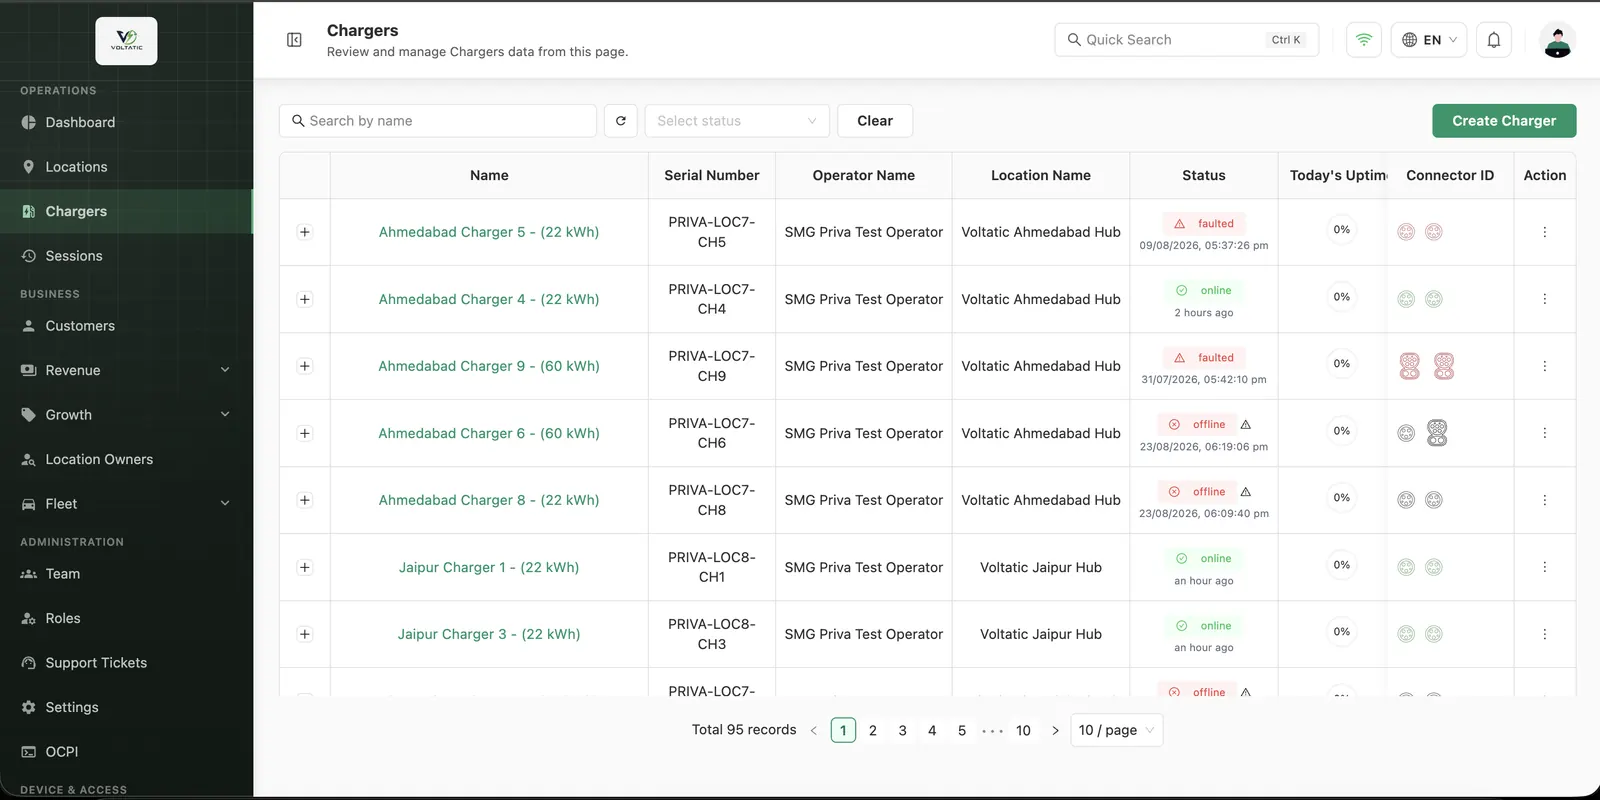
Task: Expand row for Ahmedabad Charger 4
Action: 305,299
